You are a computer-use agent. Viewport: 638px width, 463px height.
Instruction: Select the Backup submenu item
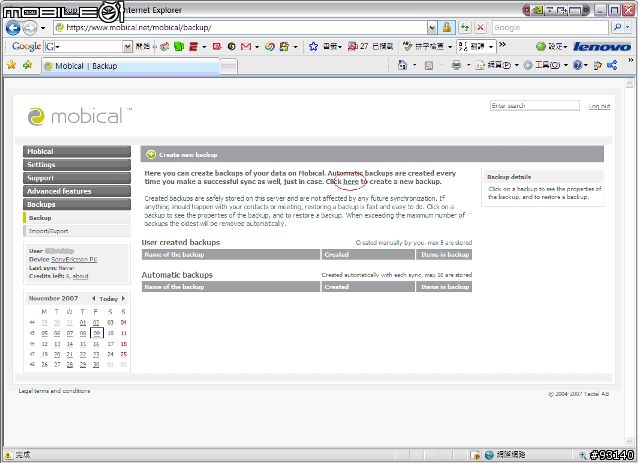point(77,218)
